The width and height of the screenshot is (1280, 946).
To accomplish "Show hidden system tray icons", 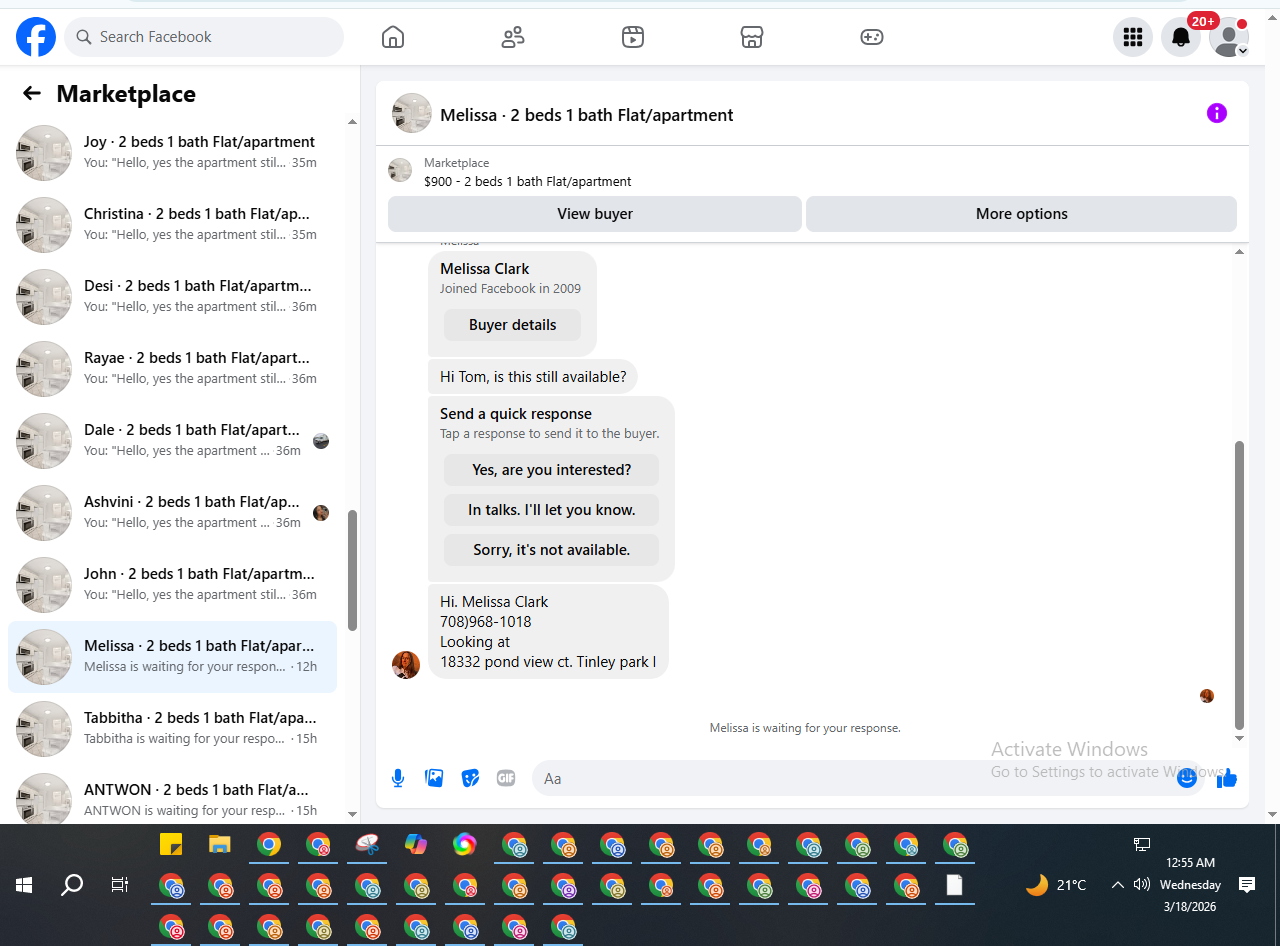I will pyautogui.click(x=1117, y=885).
